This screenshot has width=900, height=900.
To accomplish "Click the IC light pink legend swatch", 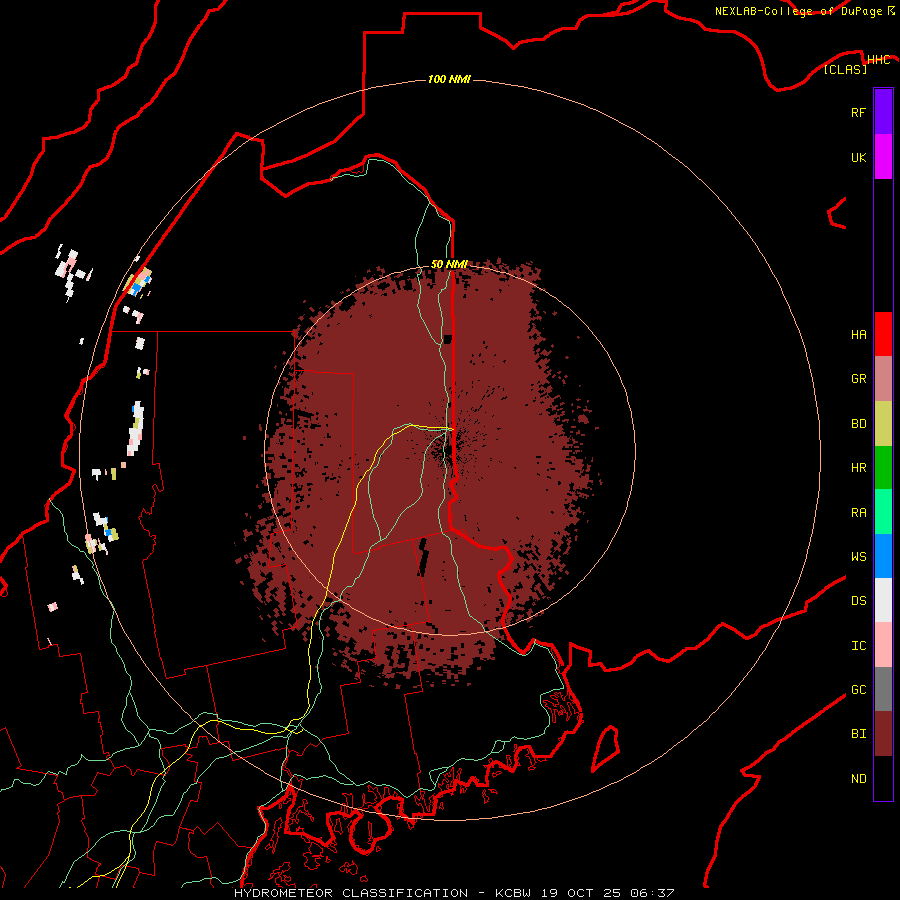I will (883, 645).
